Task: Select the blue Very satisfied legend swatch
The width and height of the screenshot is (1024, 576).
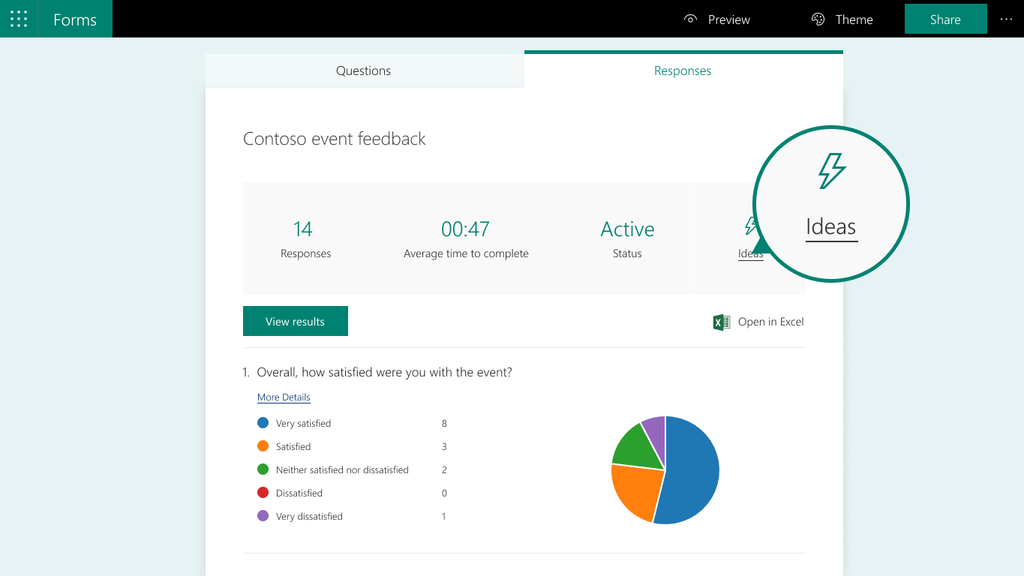Action: [x=262, y=423]
